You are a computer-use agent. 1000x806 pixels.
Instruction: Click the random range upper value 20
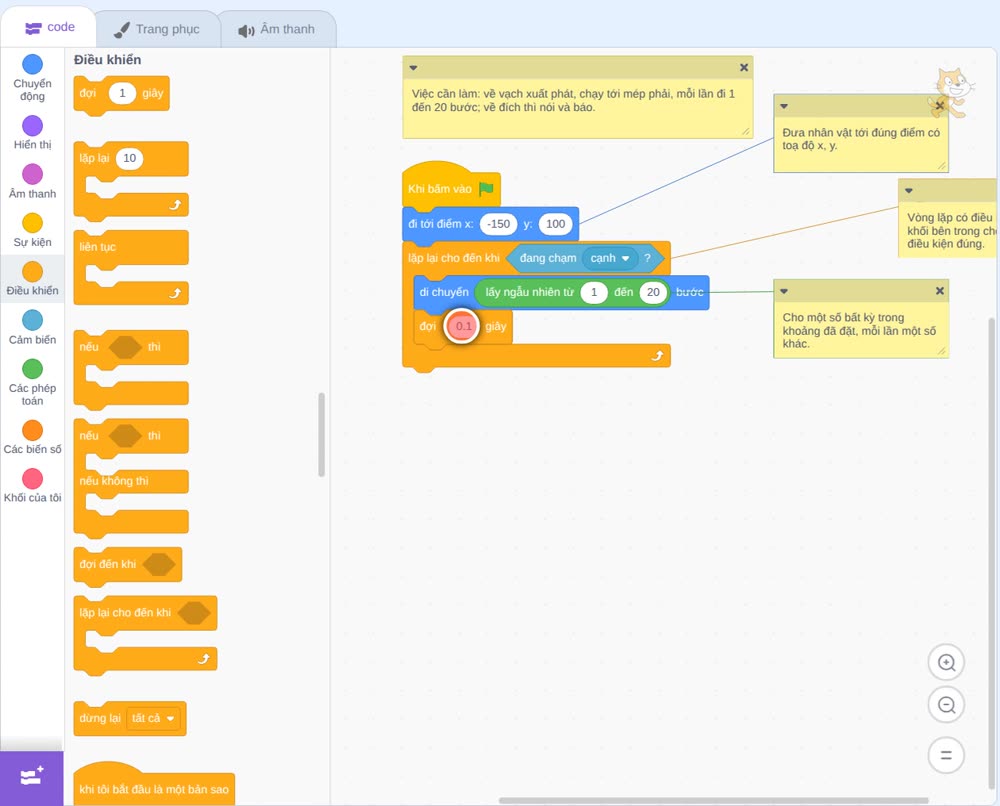click(653, 292)
